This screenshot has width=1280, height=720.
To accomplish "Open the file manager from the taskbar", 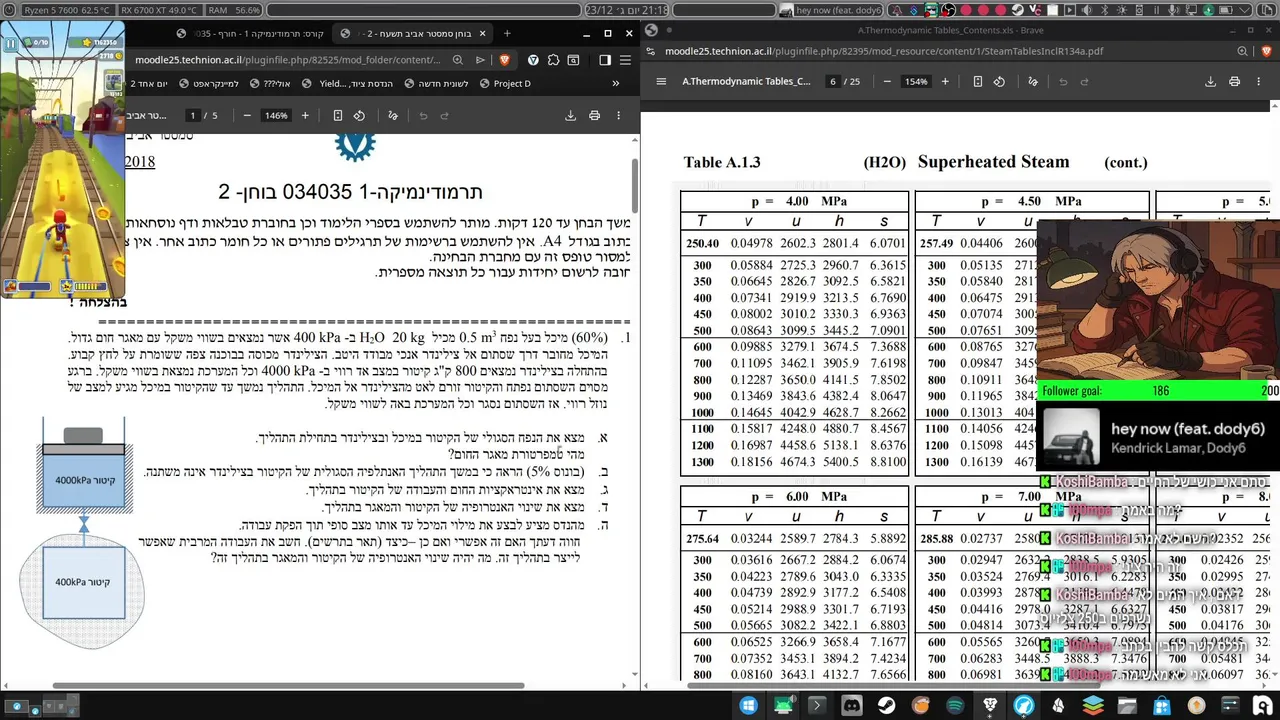I will click(1127, 705).
